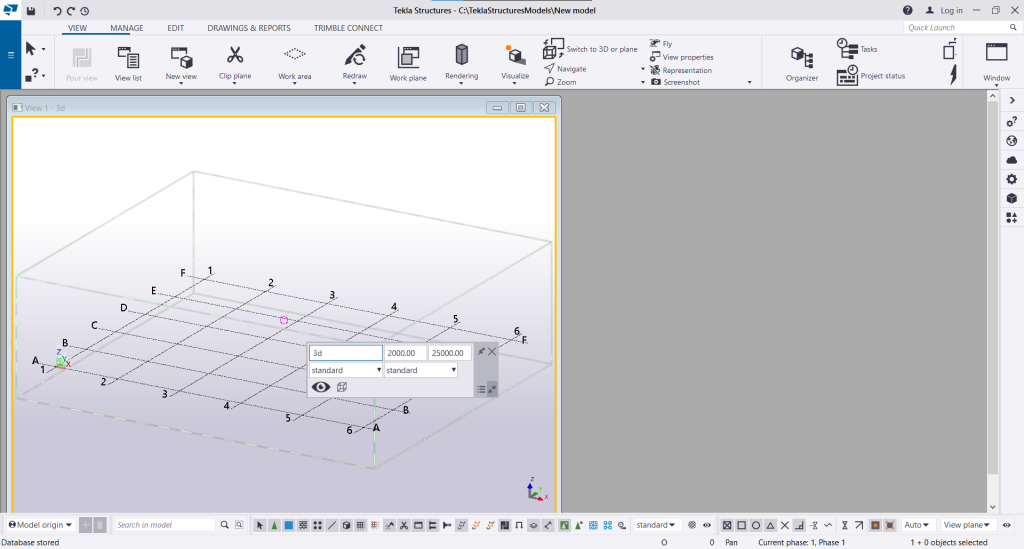Toggle the eye icon at status bar end

point(1006,525)
